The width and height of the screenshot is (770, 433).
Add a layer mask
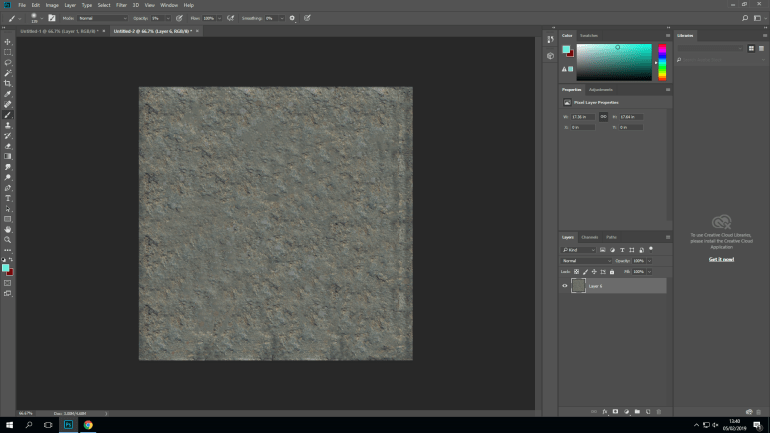pyautogui.click(x=615, y=412)
